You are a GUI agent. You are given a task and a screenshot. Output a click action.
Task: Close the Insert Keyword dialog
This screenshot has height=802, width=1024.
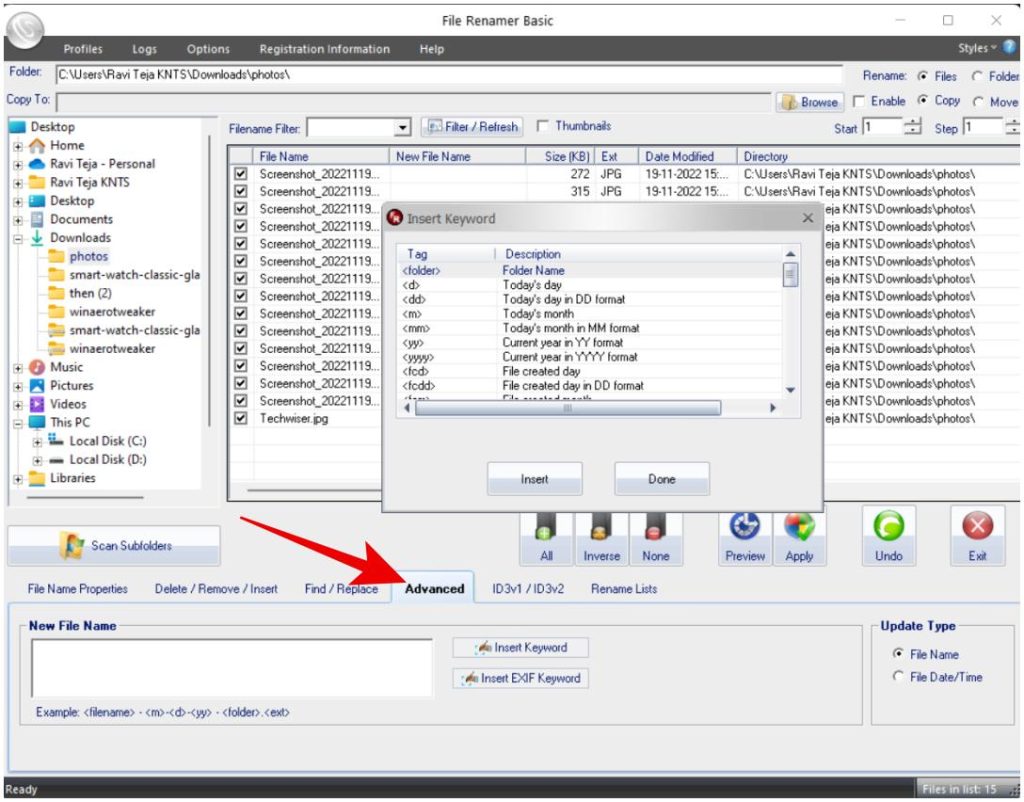pos(808,218)
